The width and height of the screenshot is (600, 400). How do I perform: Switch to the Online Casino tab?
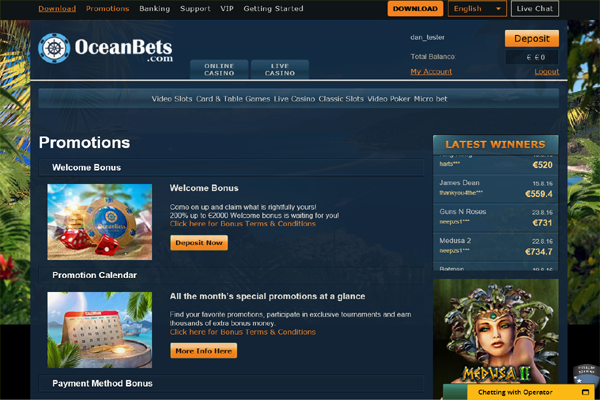(219, 70)
